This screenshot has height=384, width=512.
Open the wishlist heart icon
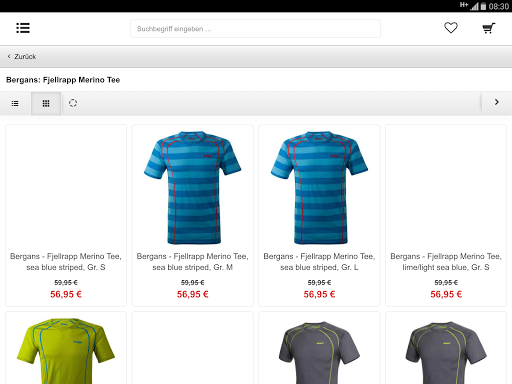pyautogui.click(x=451, y=28)
